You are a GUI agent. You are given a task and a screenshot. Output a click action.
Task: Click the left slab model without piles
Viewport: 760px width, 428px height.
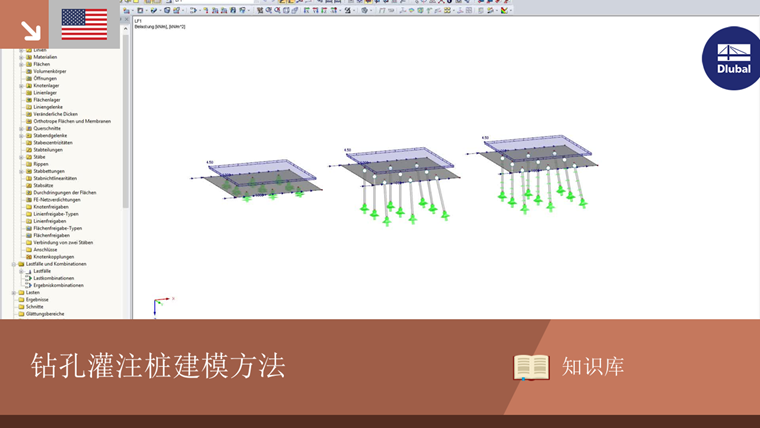pyautogui.click(x=257, y=181)
